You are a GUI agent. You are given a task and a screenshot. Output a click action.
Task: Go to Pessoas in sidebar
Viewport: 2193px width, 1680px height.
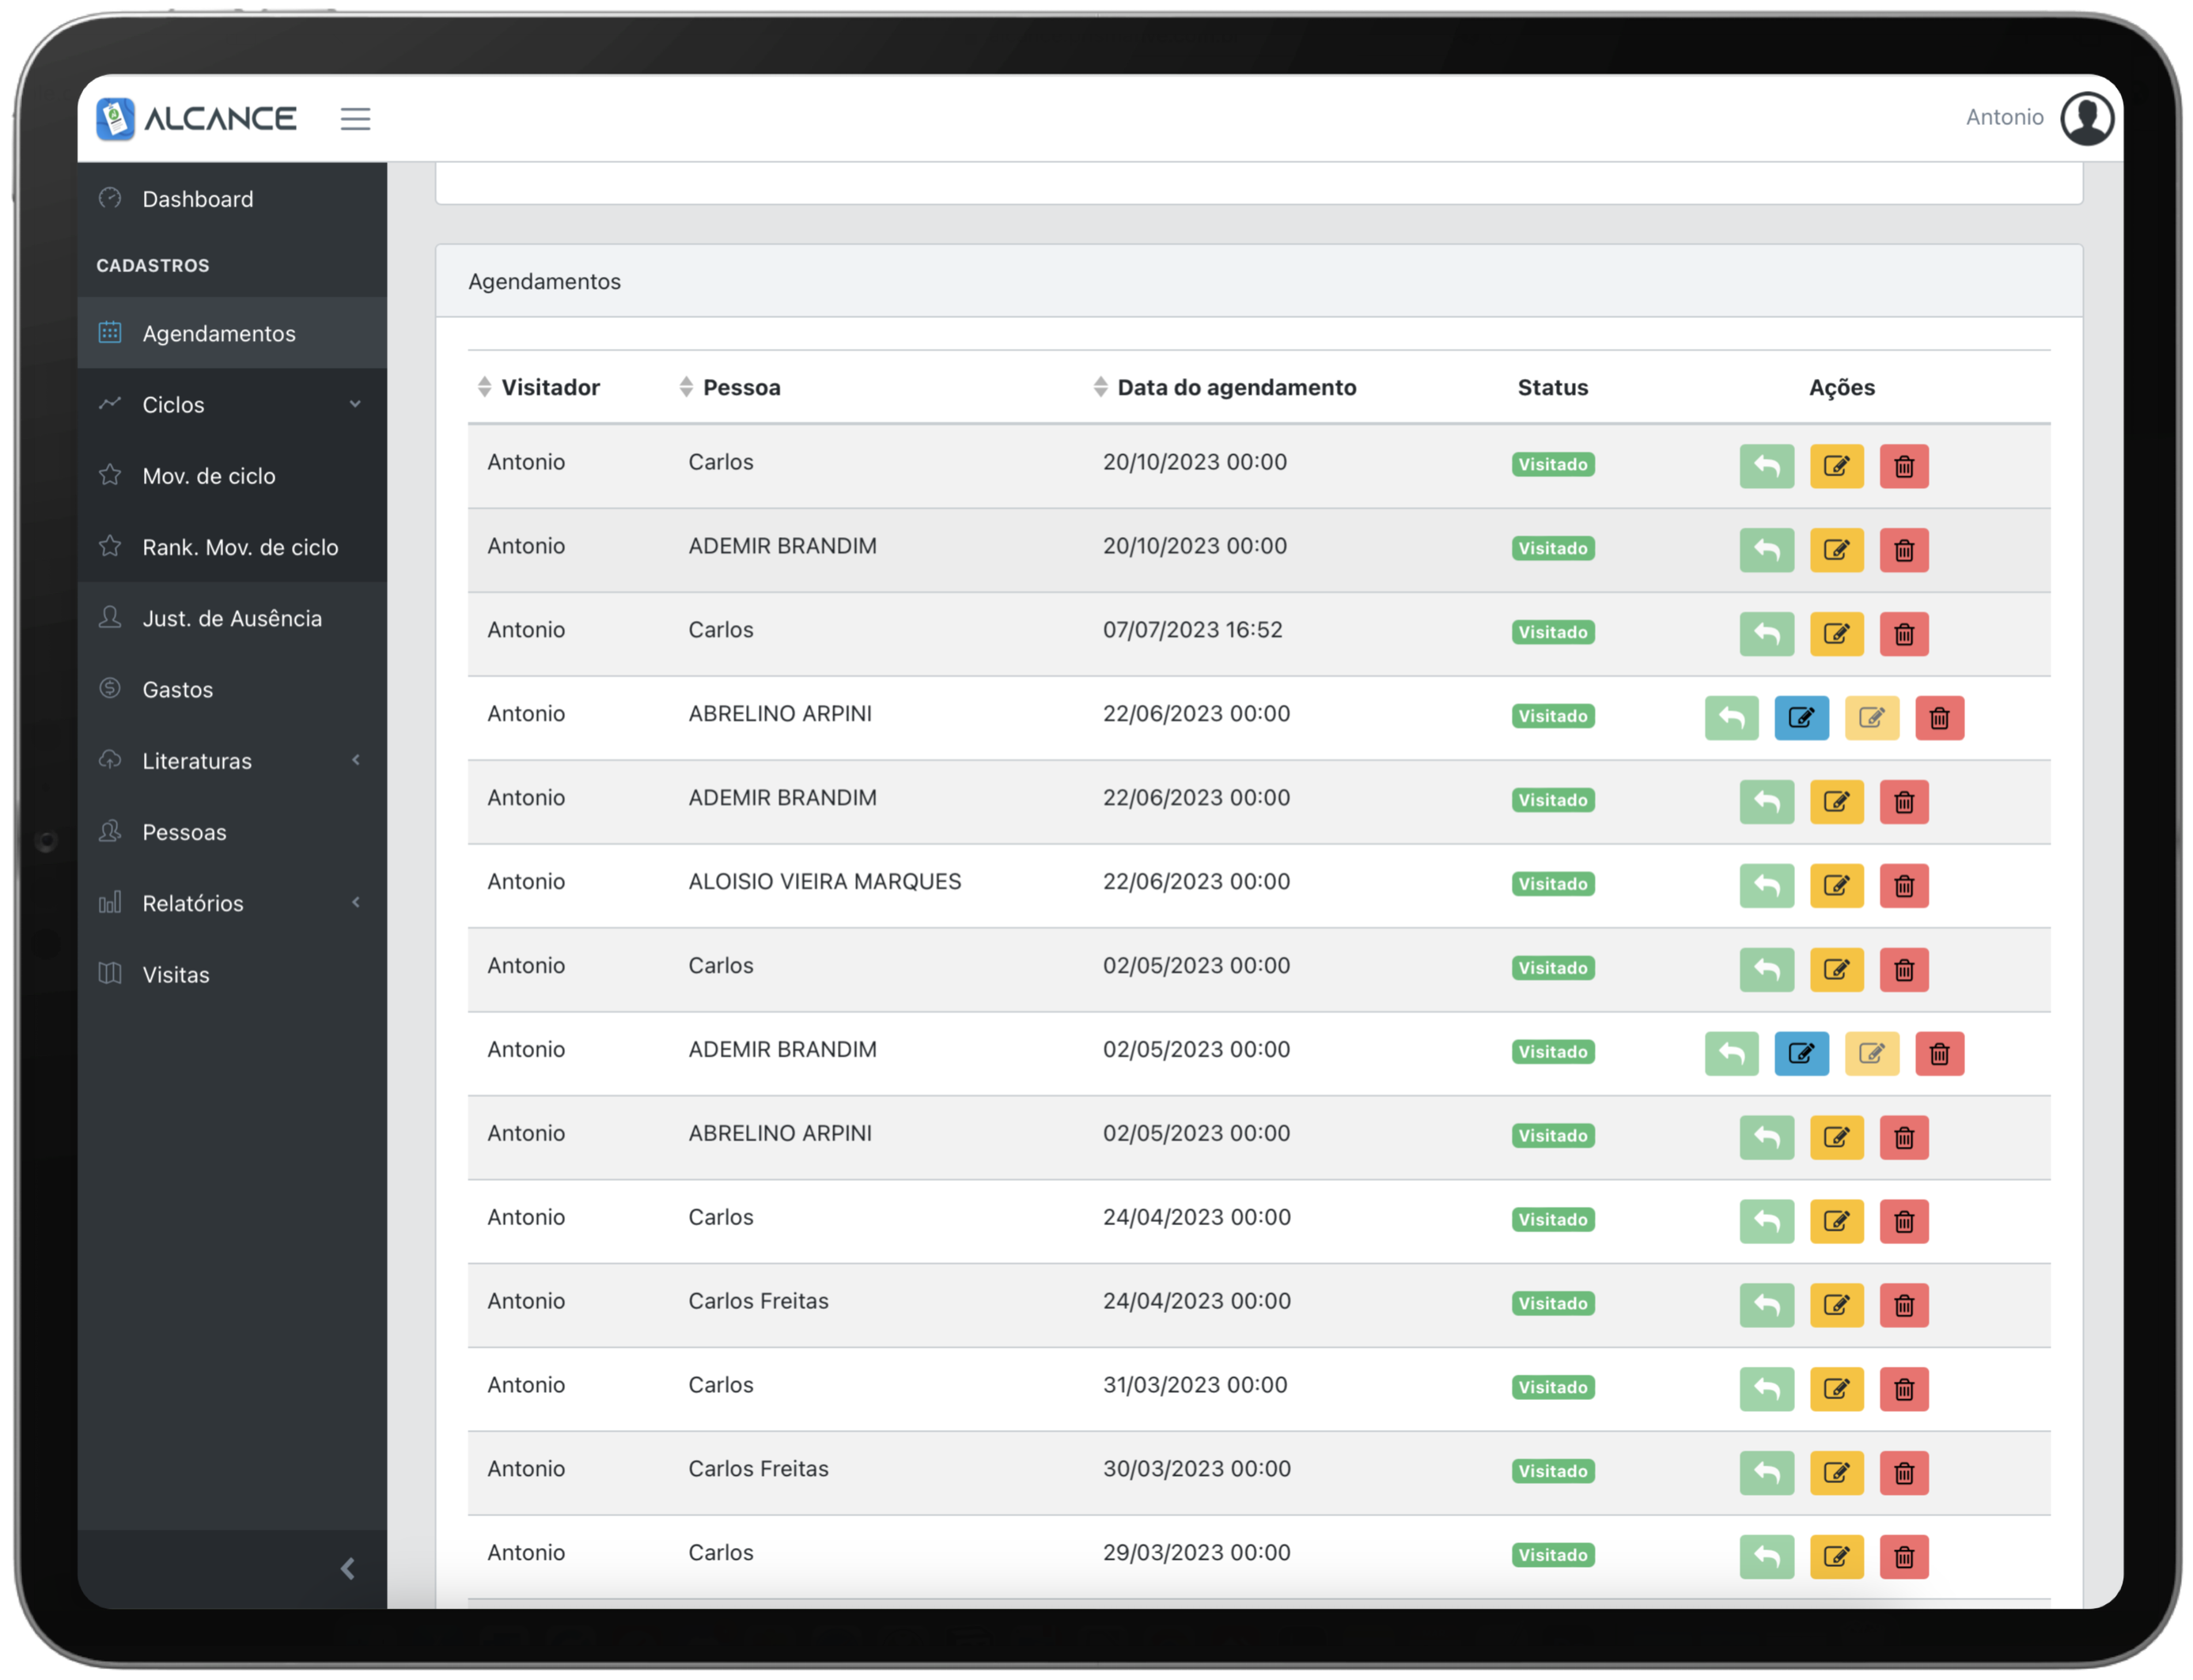184,832
